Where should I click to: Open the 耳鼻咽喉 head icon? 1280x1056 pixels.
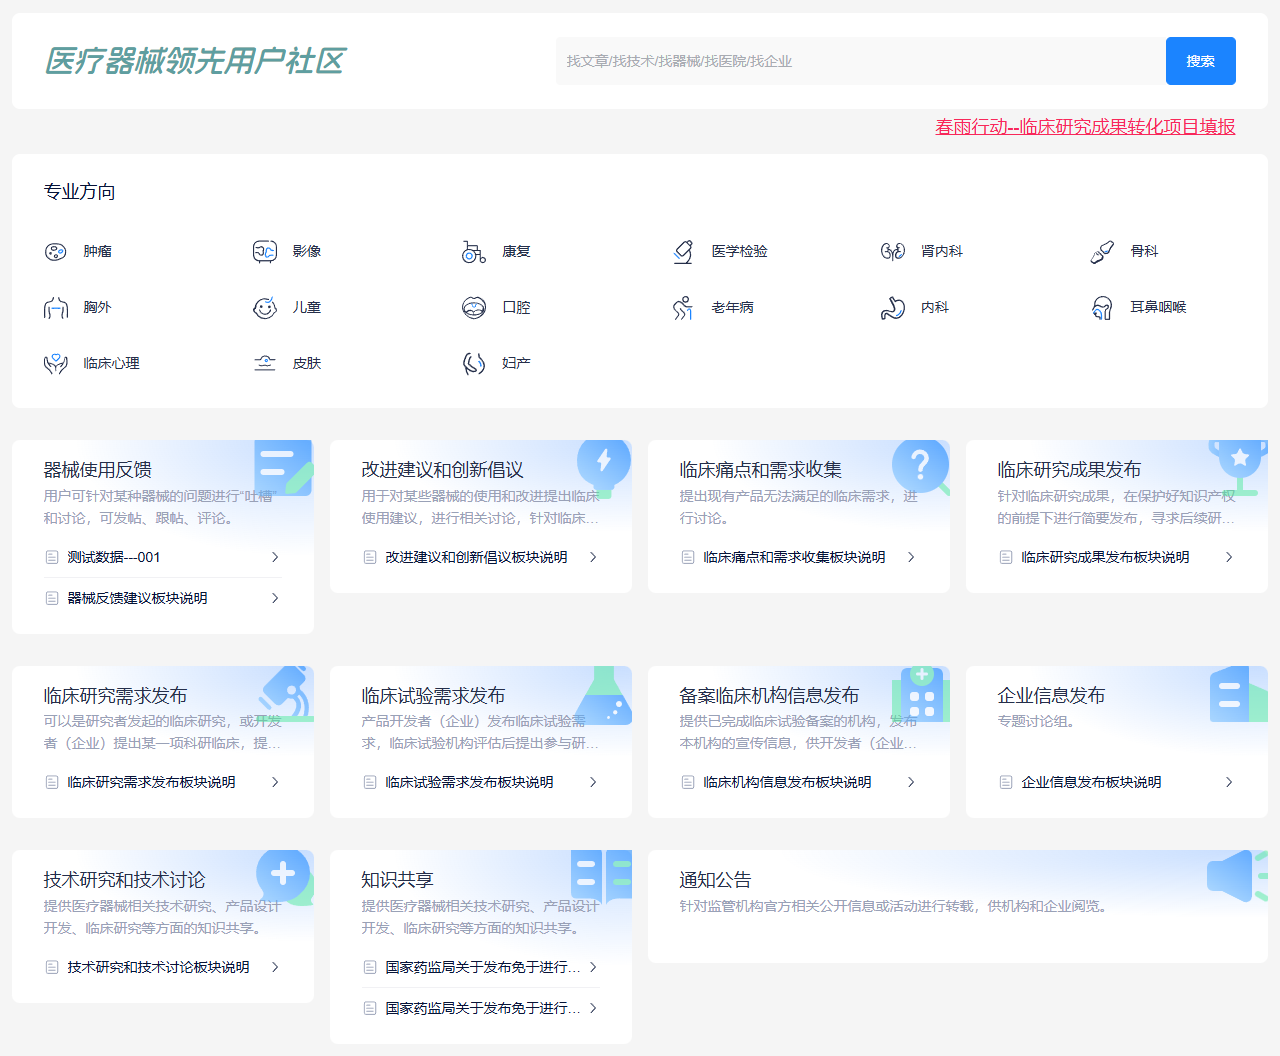(x=1102, y=308)
